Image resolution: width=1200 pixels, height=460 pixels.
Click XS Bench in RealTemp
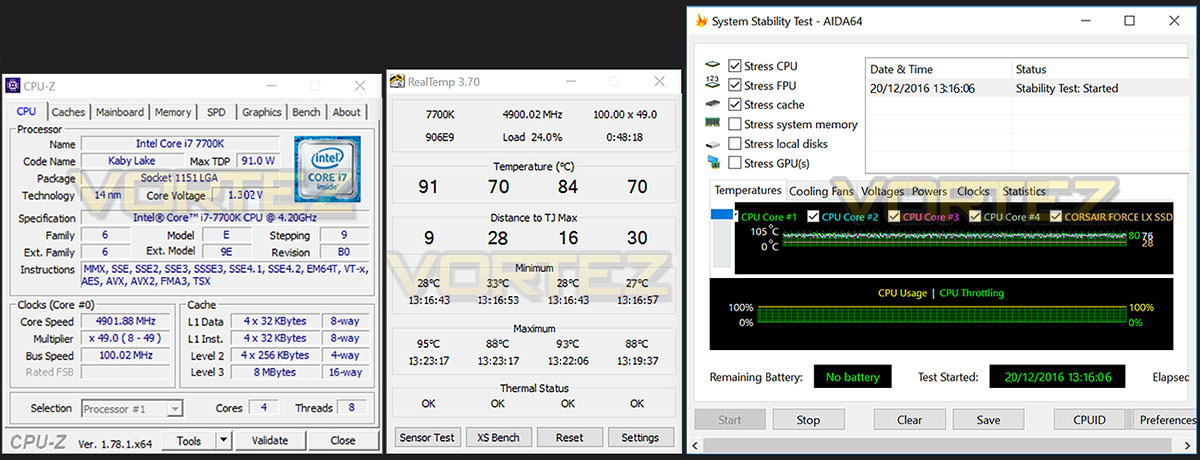(x=498, y=437)
